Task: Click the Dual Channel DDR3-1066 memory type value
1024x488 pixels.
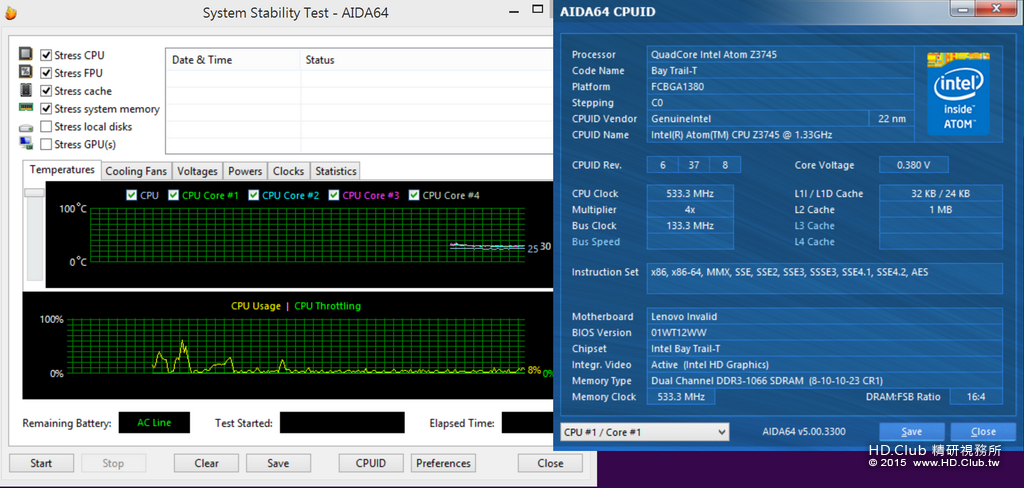Action: point(824,380)
